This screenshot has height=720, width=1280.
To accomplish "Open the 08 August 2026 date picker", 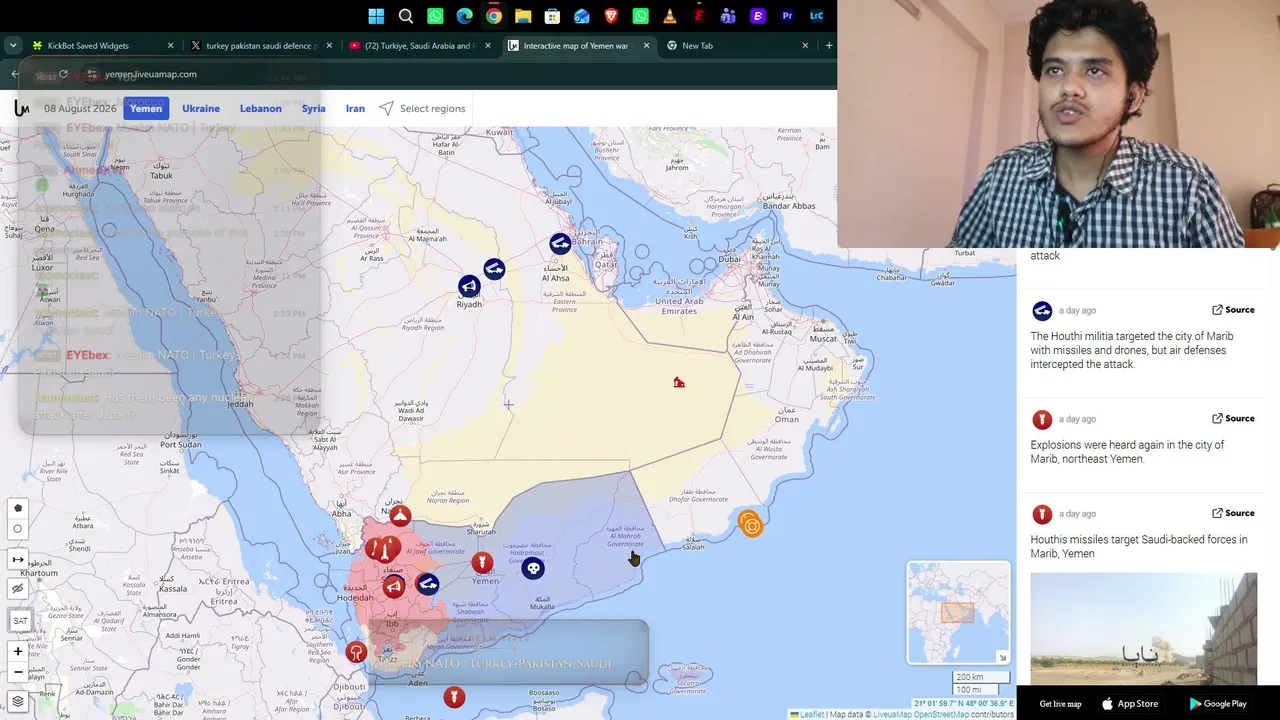I will 80,108.
